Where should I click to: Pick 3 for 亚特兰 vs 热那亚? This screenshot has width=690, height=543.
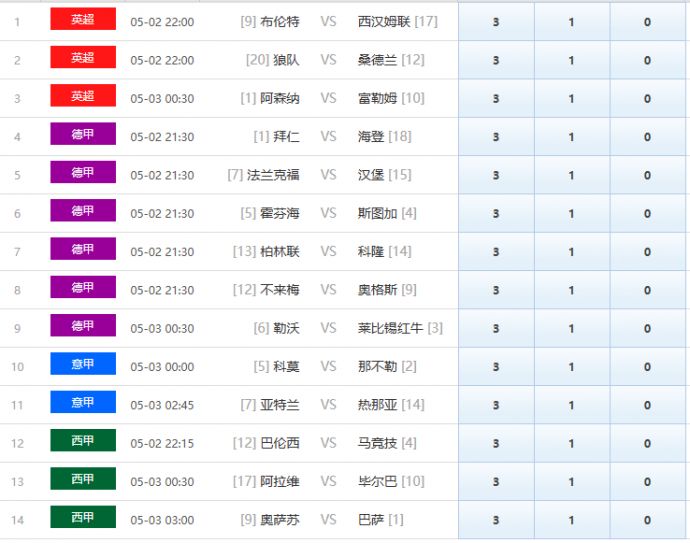point(496,404)
